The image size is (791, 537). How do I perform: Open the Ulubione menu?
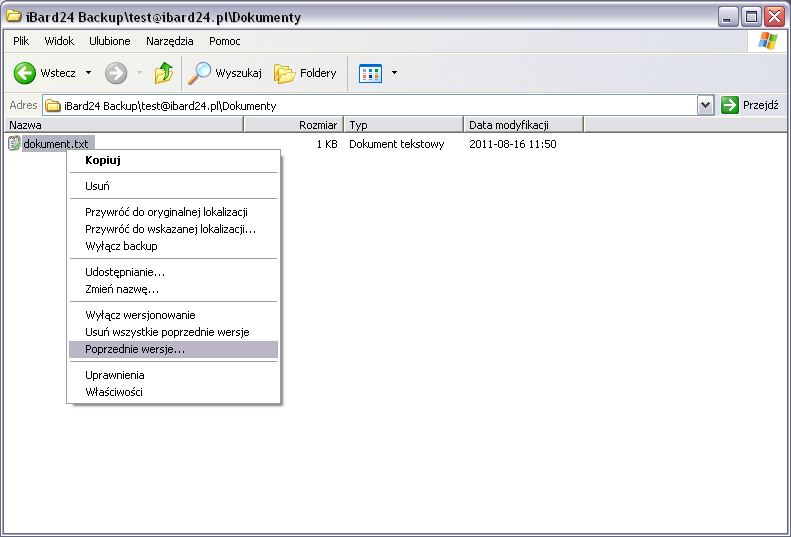pyautogui.click(x=109, y=41)
